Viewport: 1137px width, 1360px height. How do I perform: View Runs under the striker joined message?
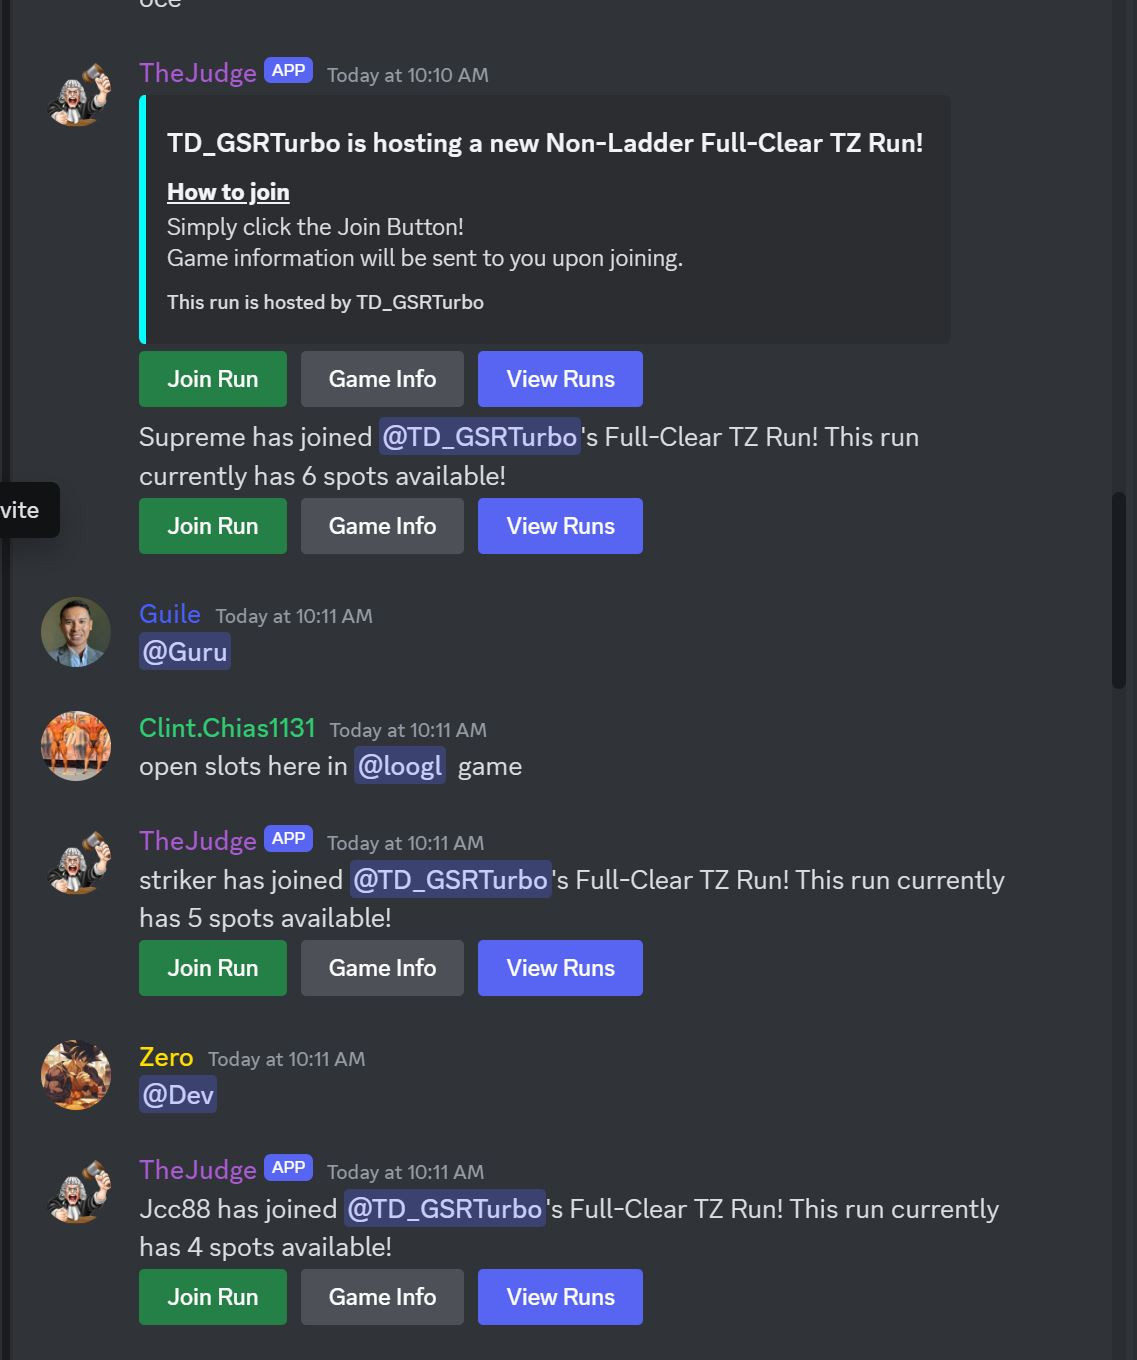click(x=560, y=968)
